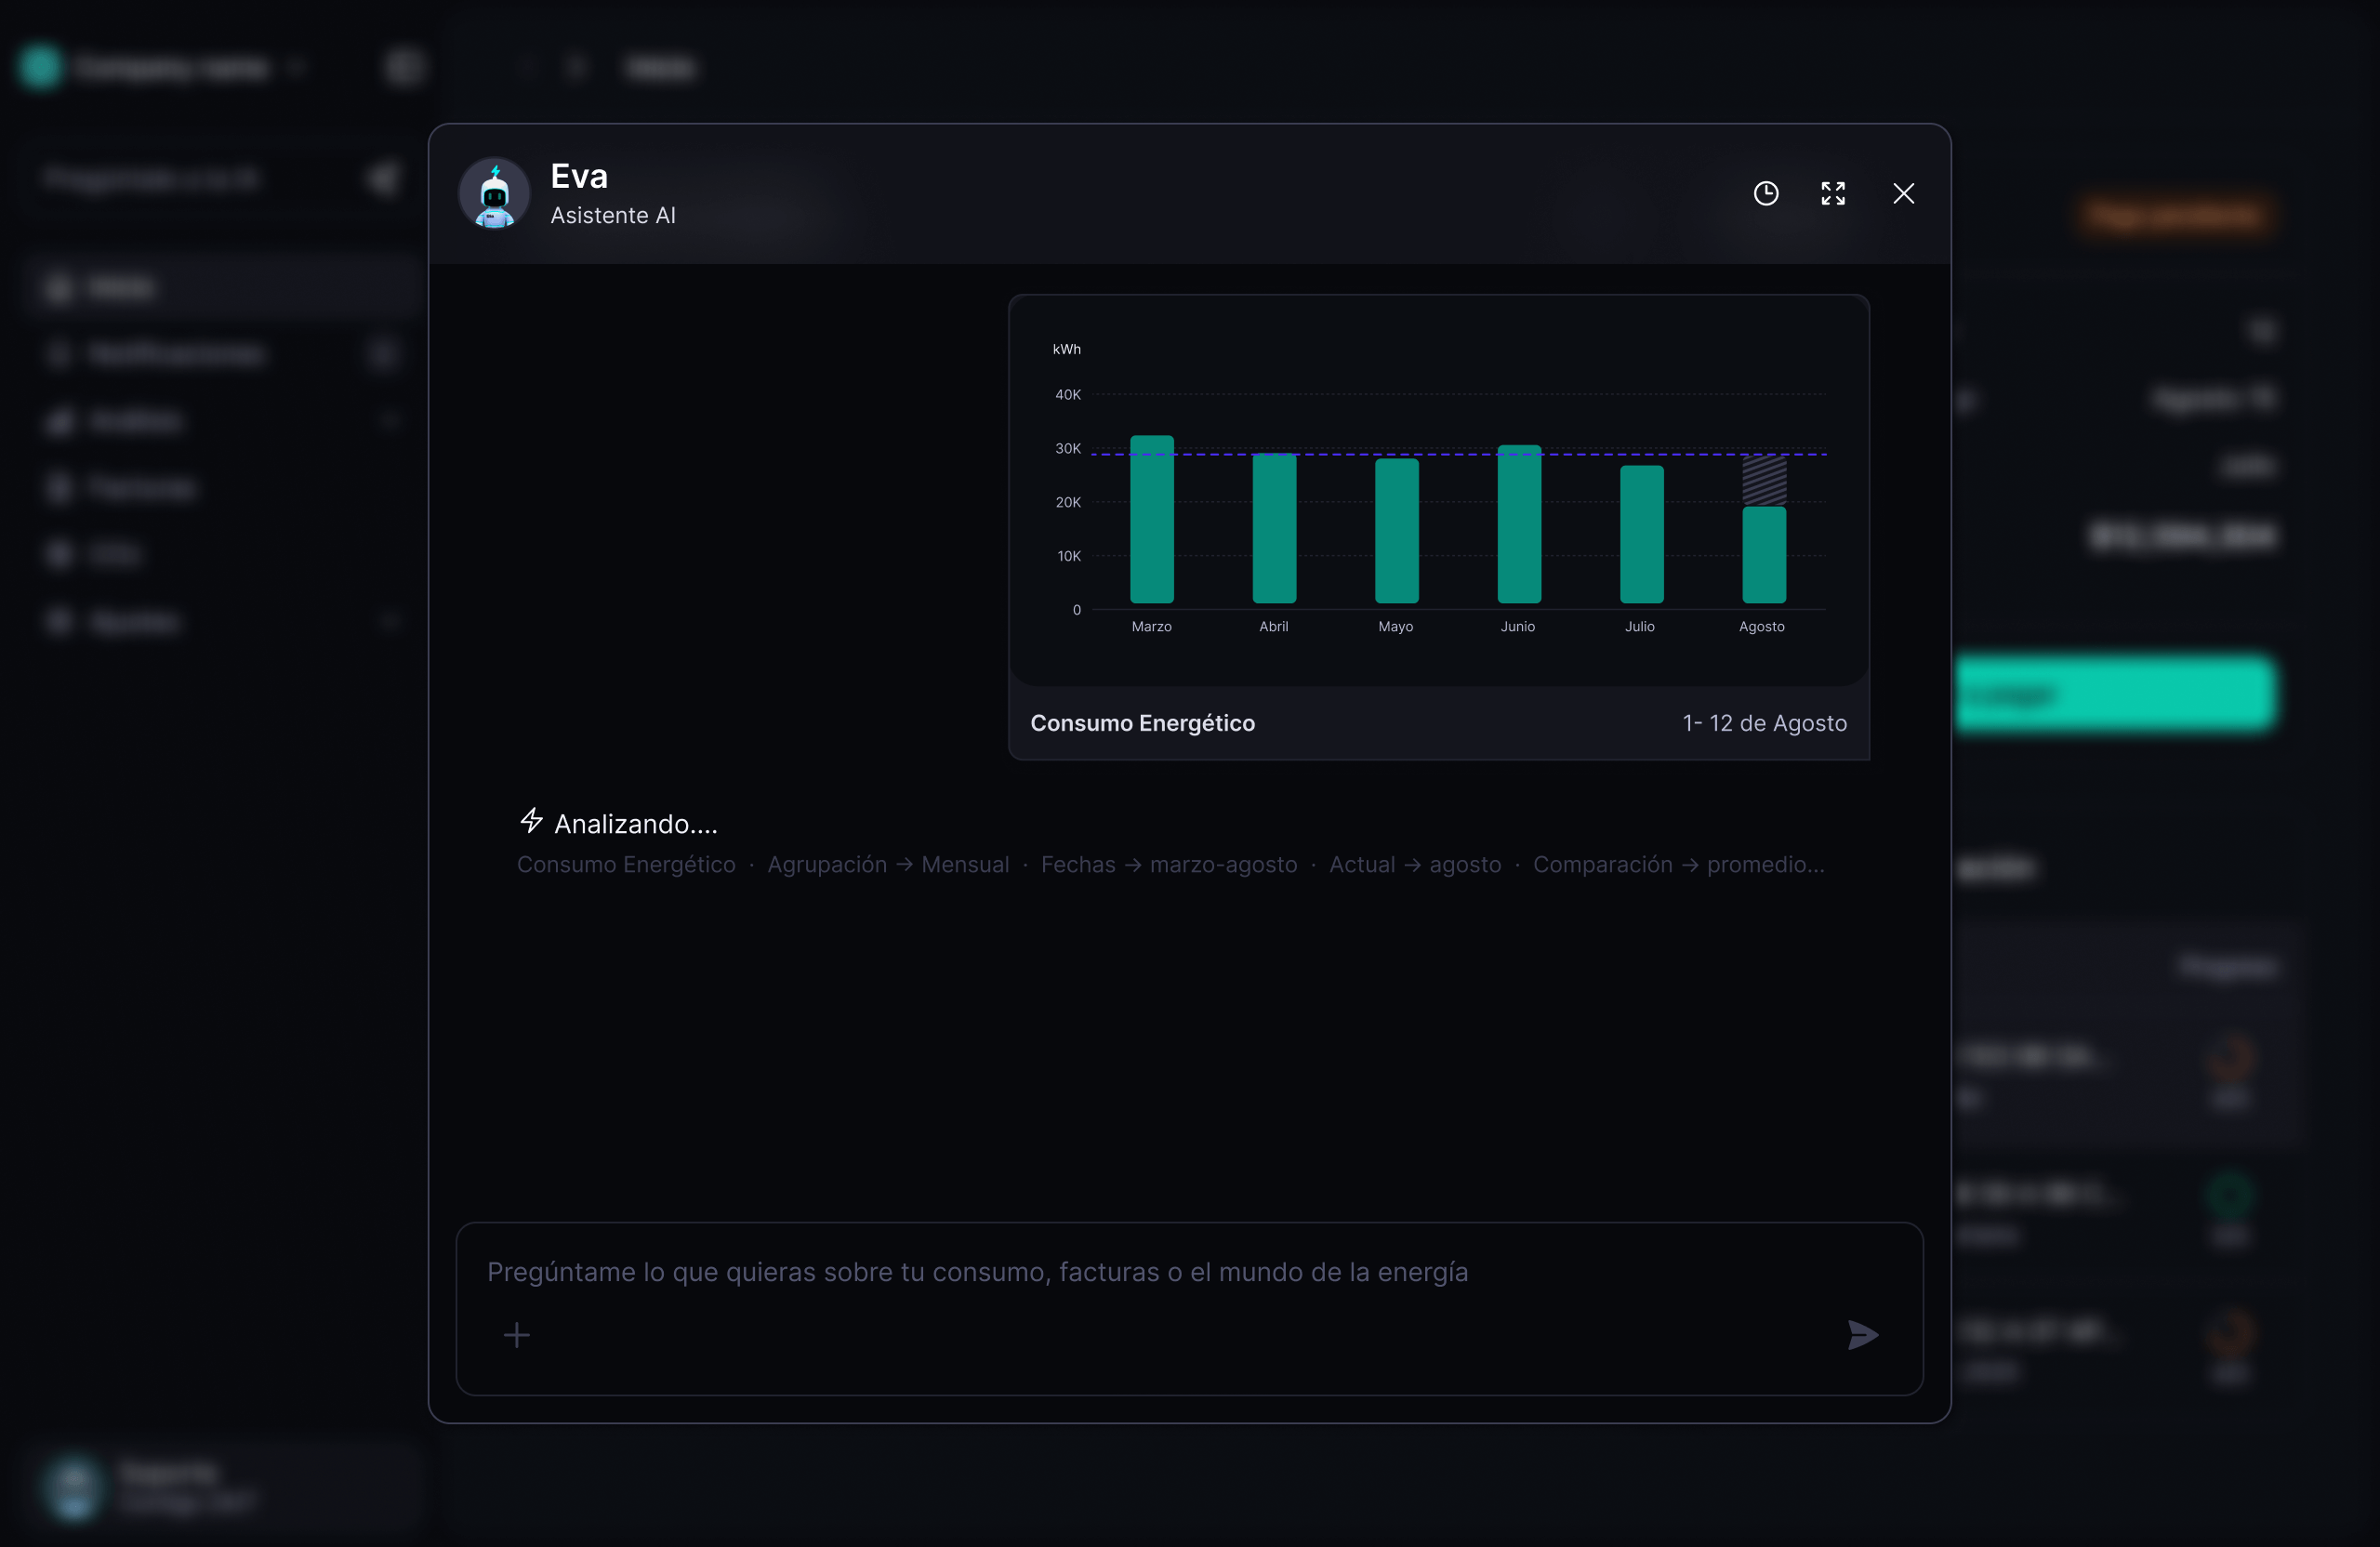Click the 'Actual → agosto' chip
This screenshot has height=1547, width=2380.
pos(1415,864)
